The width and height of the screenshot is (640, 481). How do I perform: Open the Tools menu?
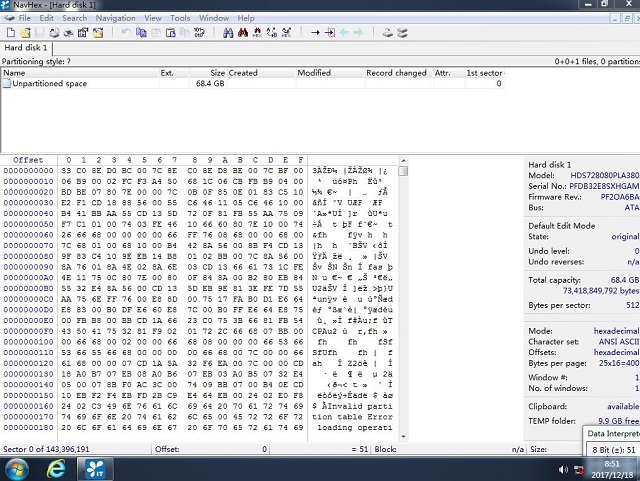coord(180,18)
